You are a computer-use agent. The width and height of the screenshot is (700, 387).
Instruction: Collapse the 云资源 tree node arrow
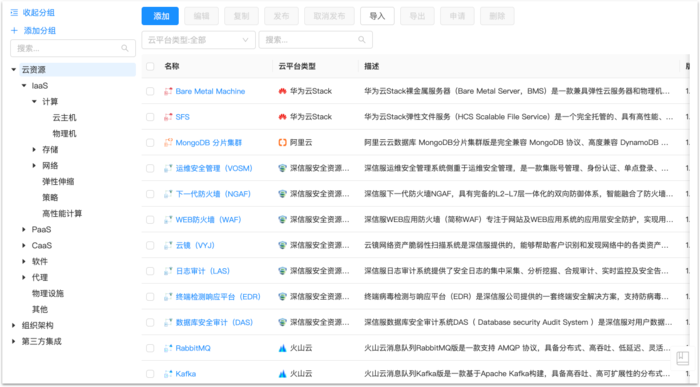14,70
